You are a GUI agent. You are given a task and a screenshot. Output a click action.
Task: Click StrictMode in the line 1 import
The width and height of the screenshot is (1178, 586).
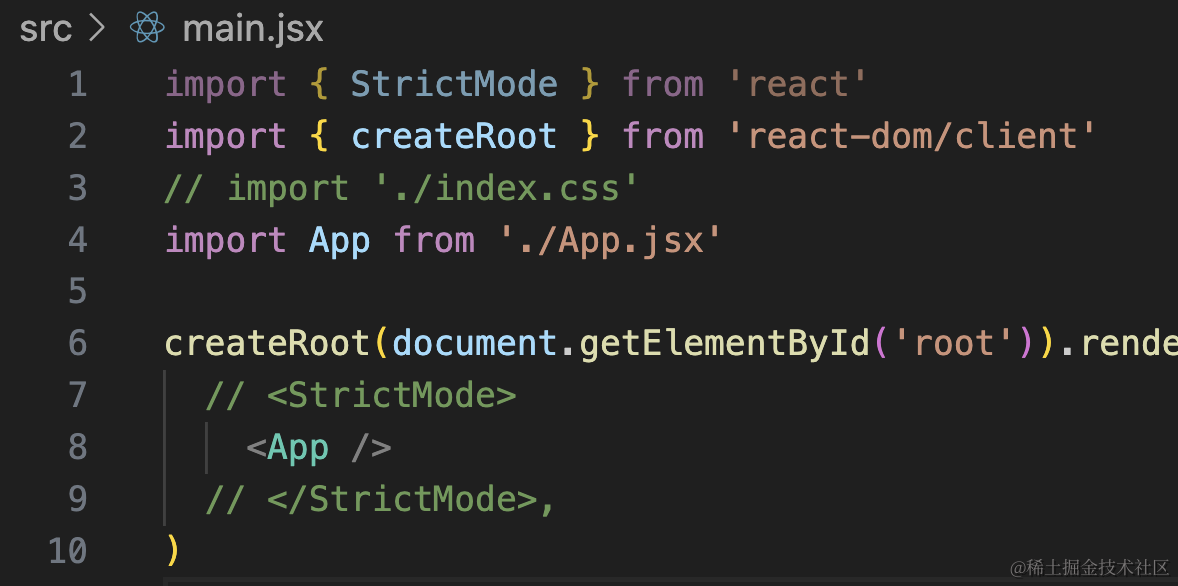pyautogui.click(x=455, y=83)
